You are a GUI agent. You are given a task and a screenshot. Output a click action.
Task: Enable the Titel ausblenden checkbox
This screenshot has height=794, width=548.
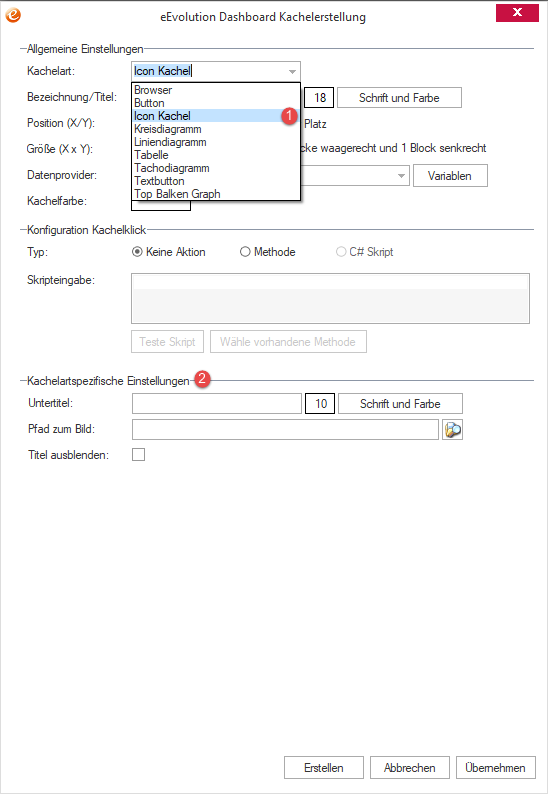[x=138, y=454]
